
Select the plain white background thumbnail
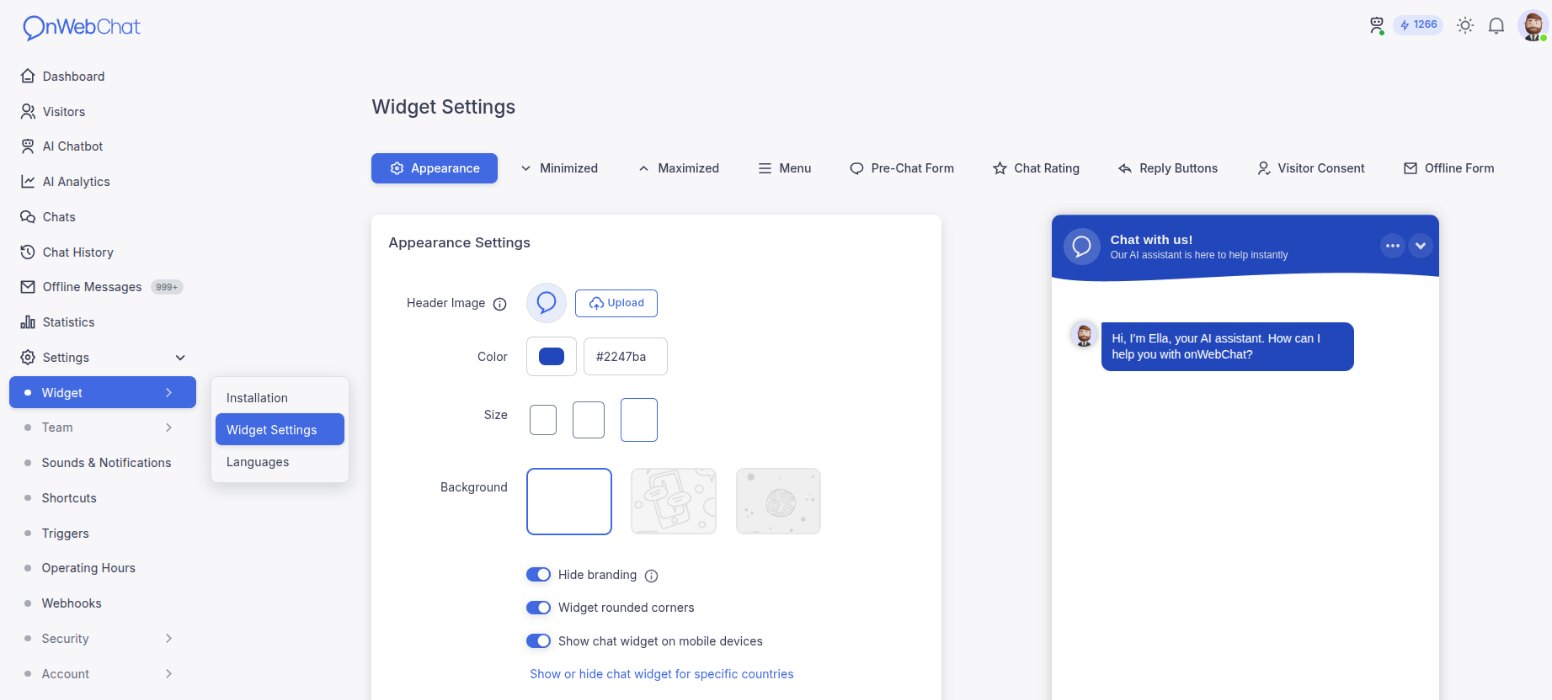pyautogui.click(x=569, y=501)
